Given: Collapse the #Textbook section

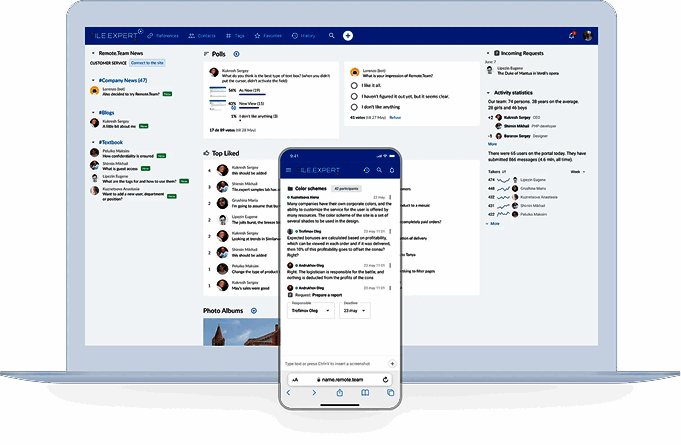Looking at the screenshot, I should coord(93,142).
